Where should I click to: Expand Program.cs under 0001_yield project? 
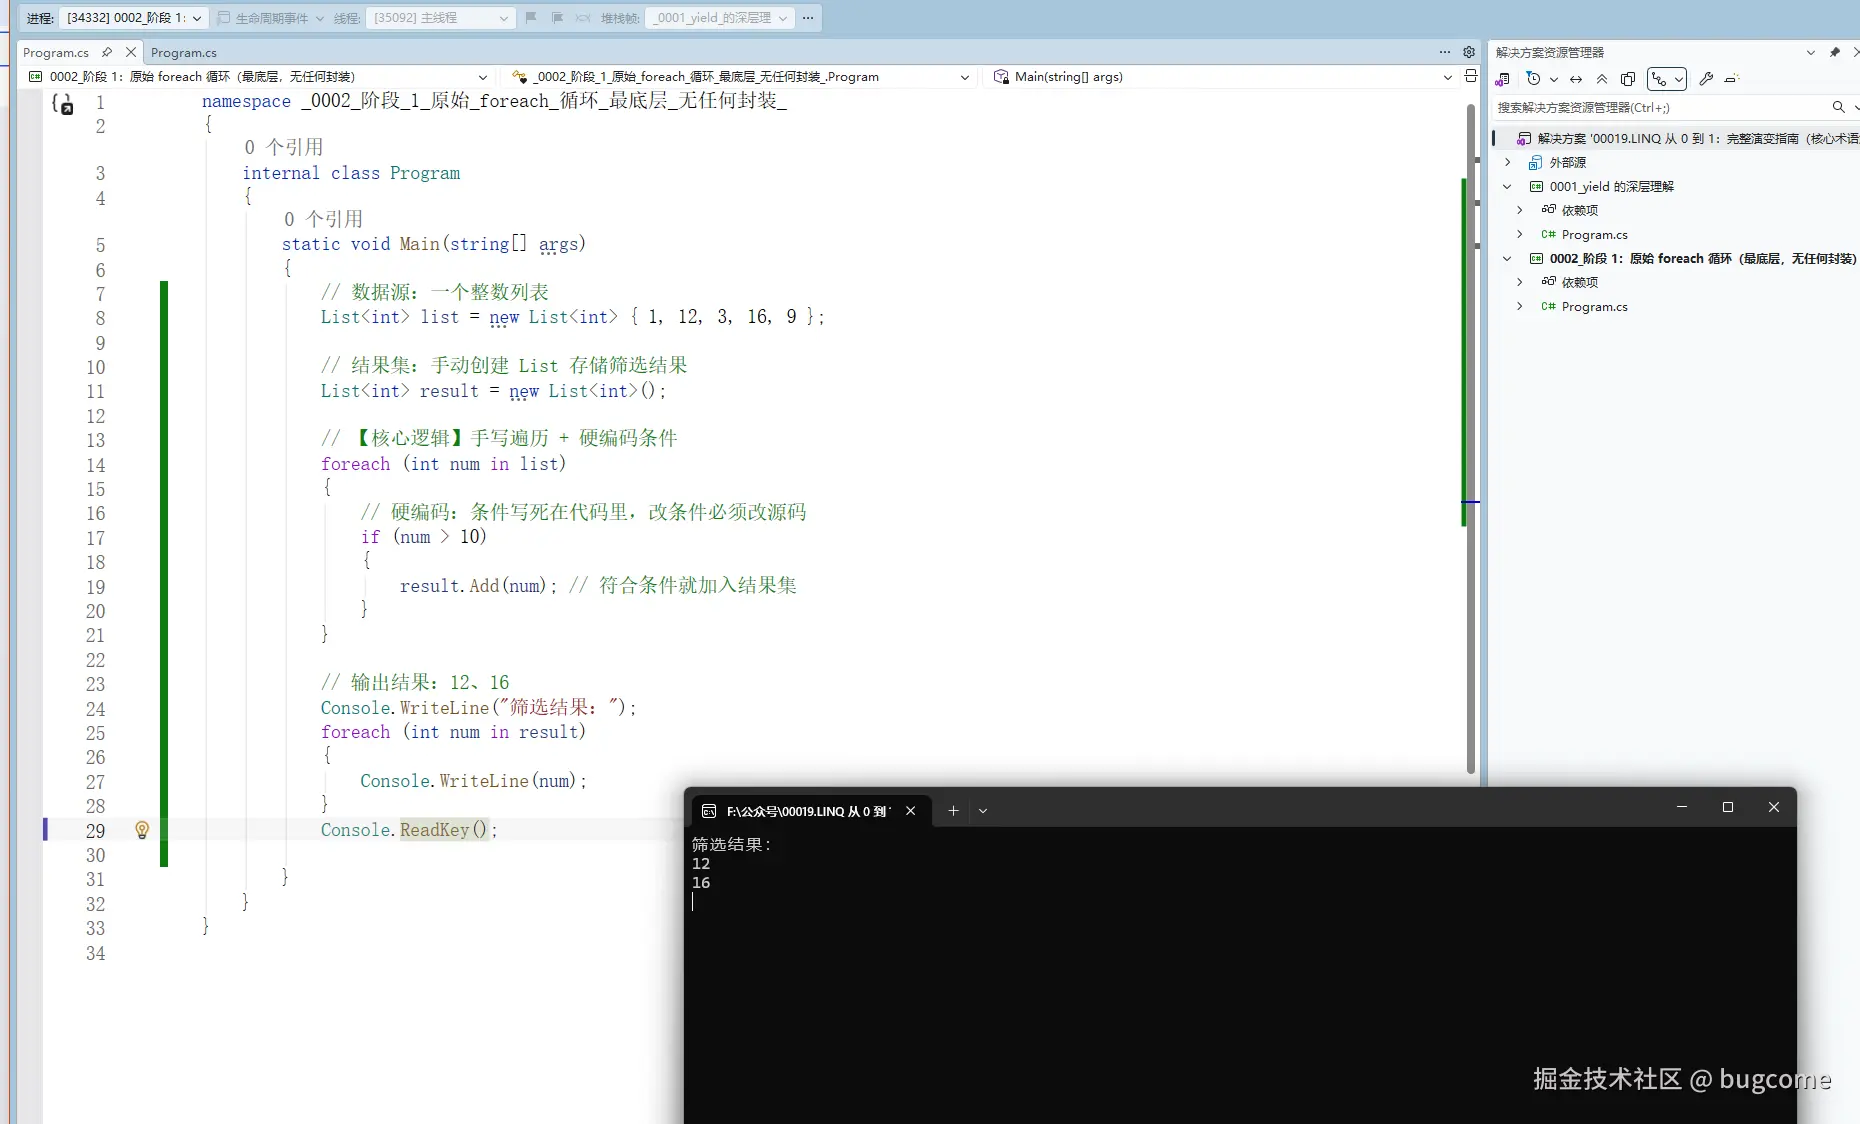coord(1520,234)
